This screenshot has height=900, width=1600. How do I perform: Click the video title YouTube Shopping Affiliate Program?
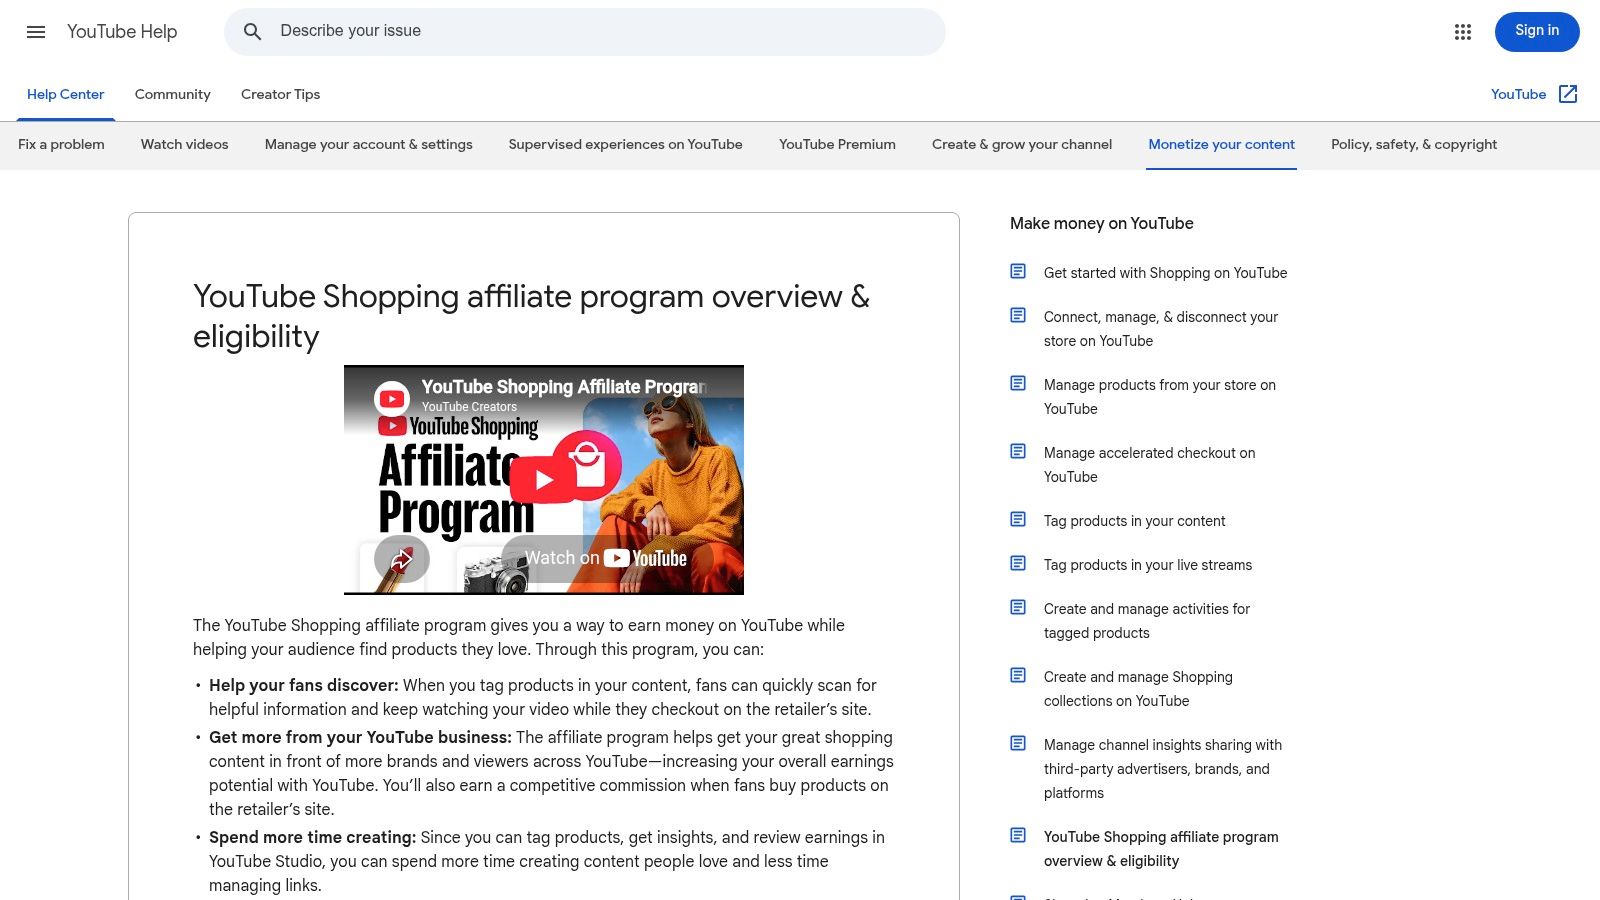tap(564, 387)
